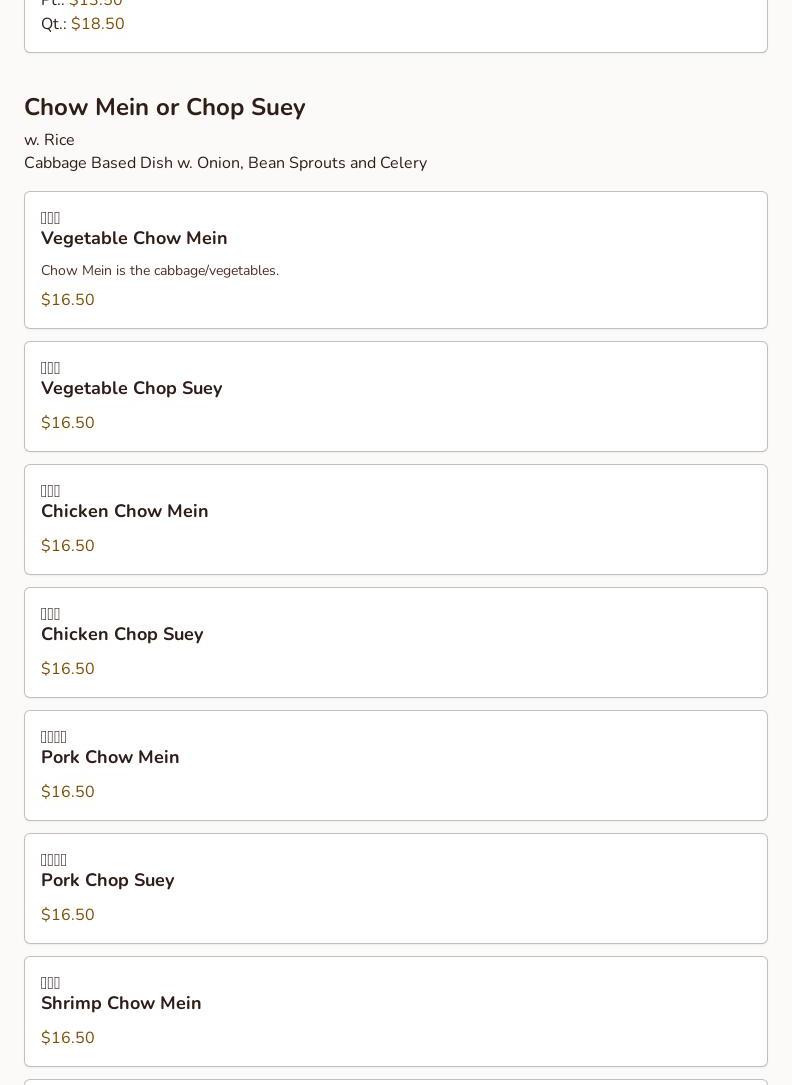Click the Chicken Chow Mein title
The height and width of the screenshot is (1085, 792).
point(124,511)
